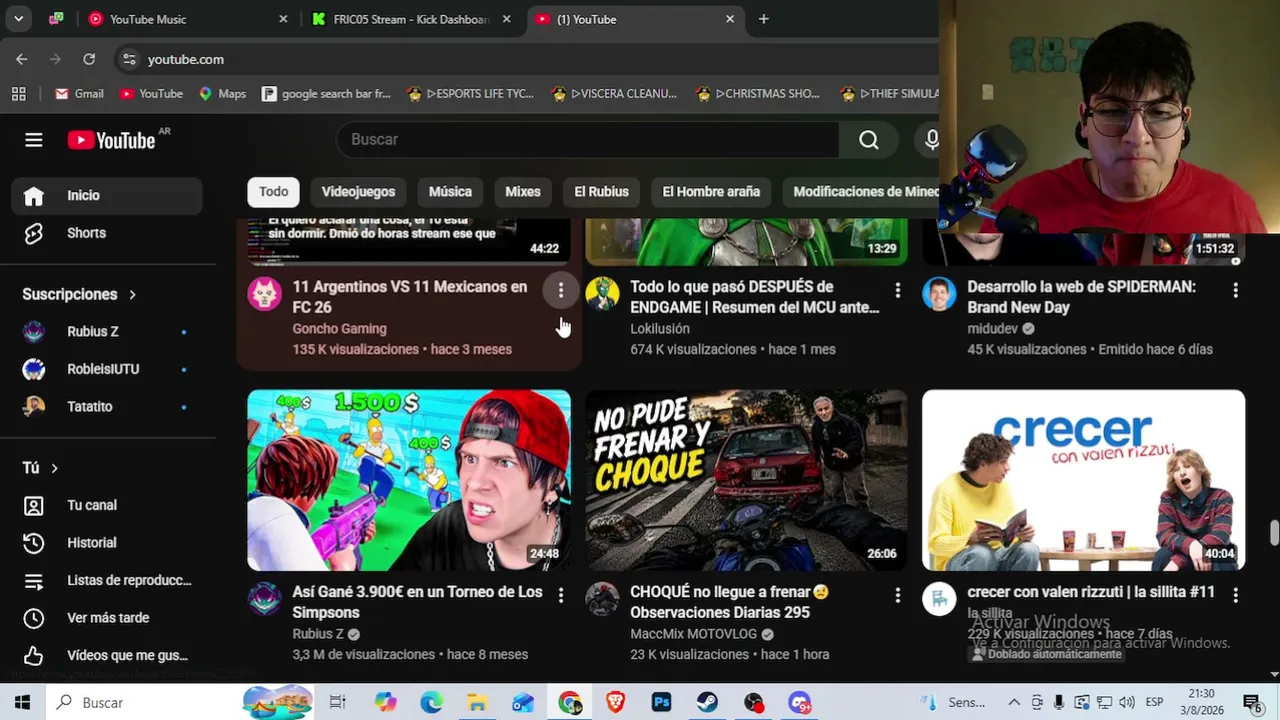
Task: Open Listas de reproducción in sidebar
Action: [x=107, y=580]
